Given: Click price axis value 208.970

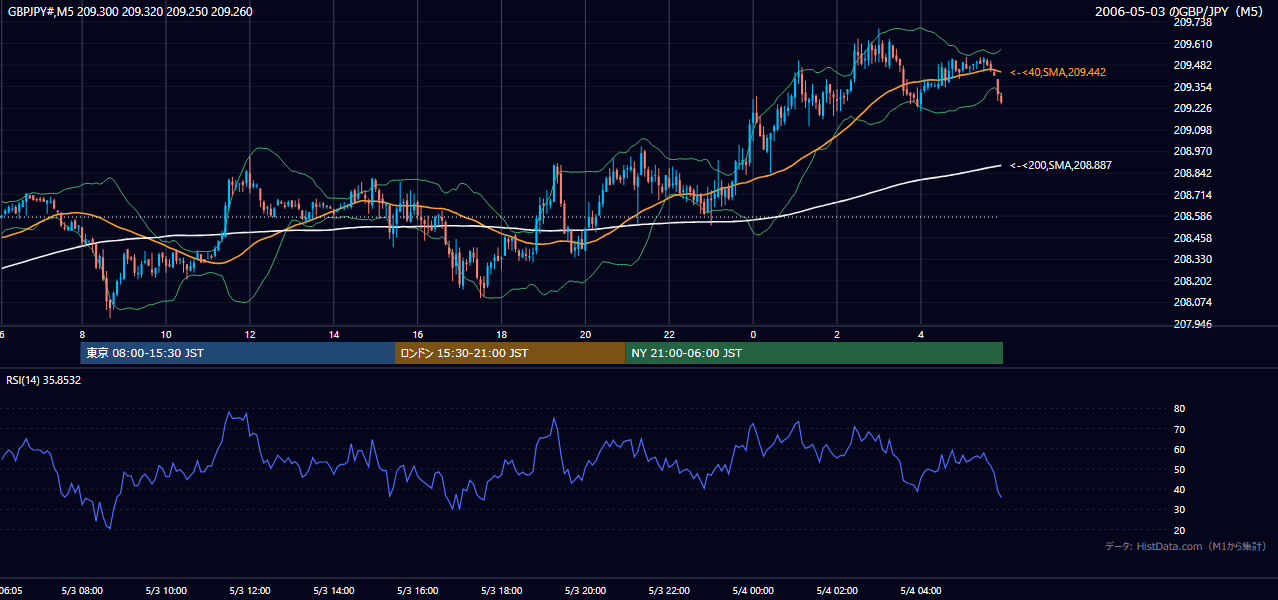Looking at the screenshot, I should [1192, 151].
